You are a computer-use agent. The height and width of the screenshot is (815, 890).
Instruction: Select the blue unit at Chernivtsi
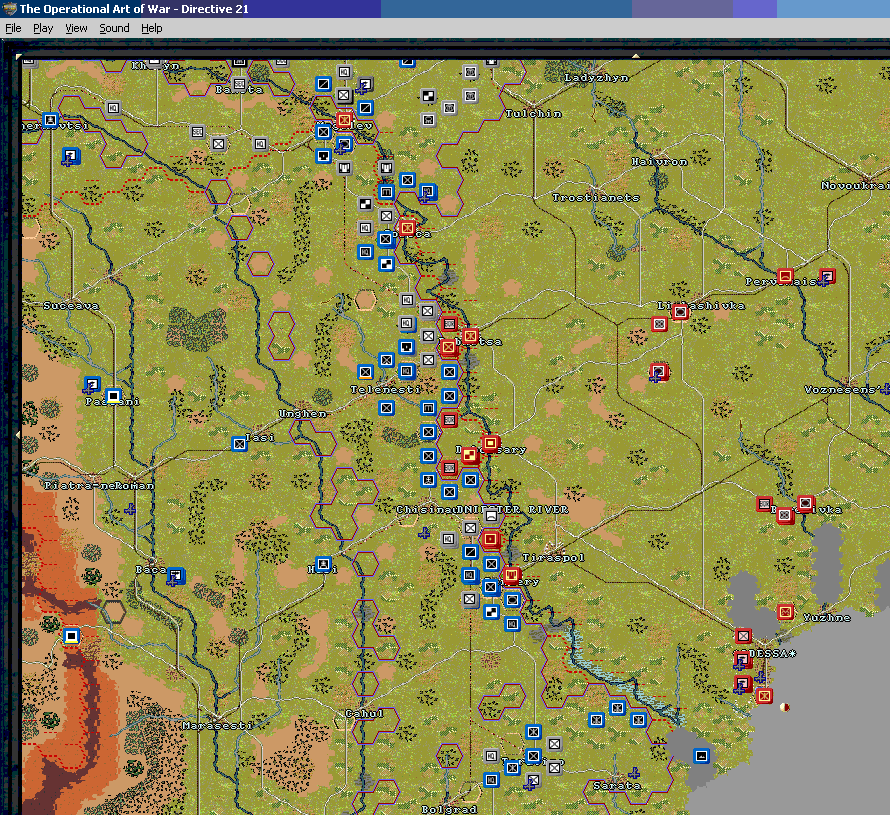point(51,120)
